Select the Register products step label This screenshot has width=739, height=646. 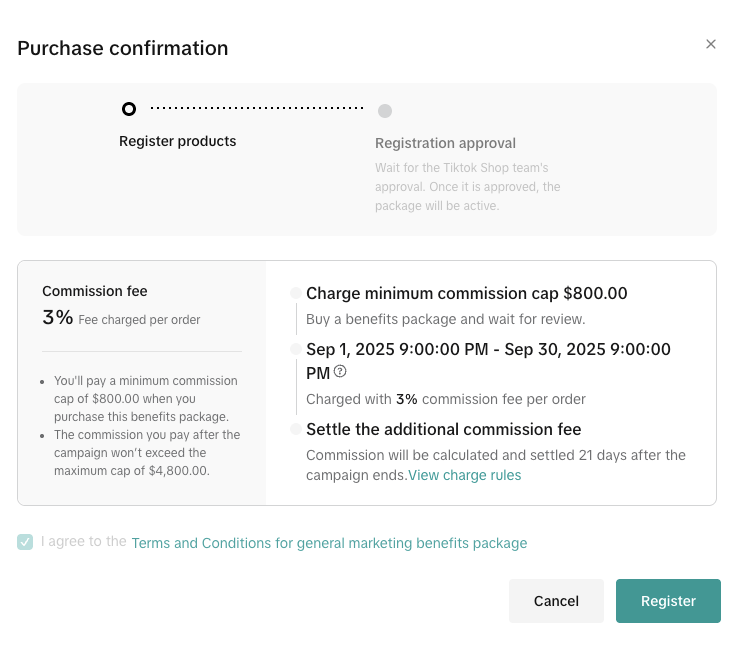point(178,141)
